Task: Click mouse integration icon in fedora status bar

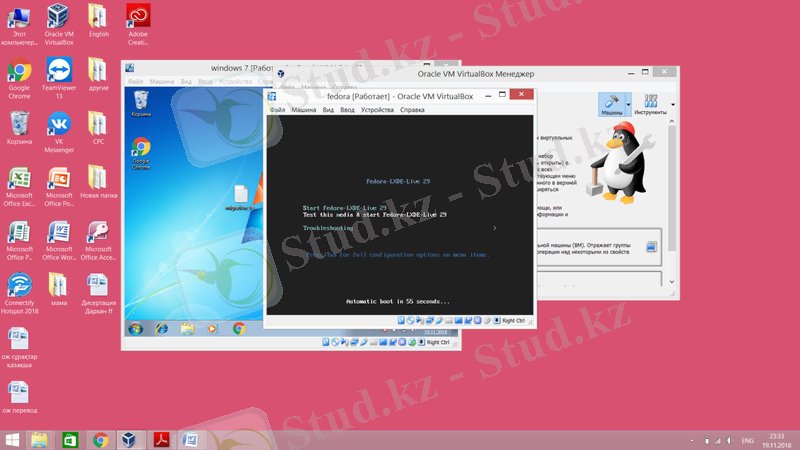Action: (x=487, y=320)
